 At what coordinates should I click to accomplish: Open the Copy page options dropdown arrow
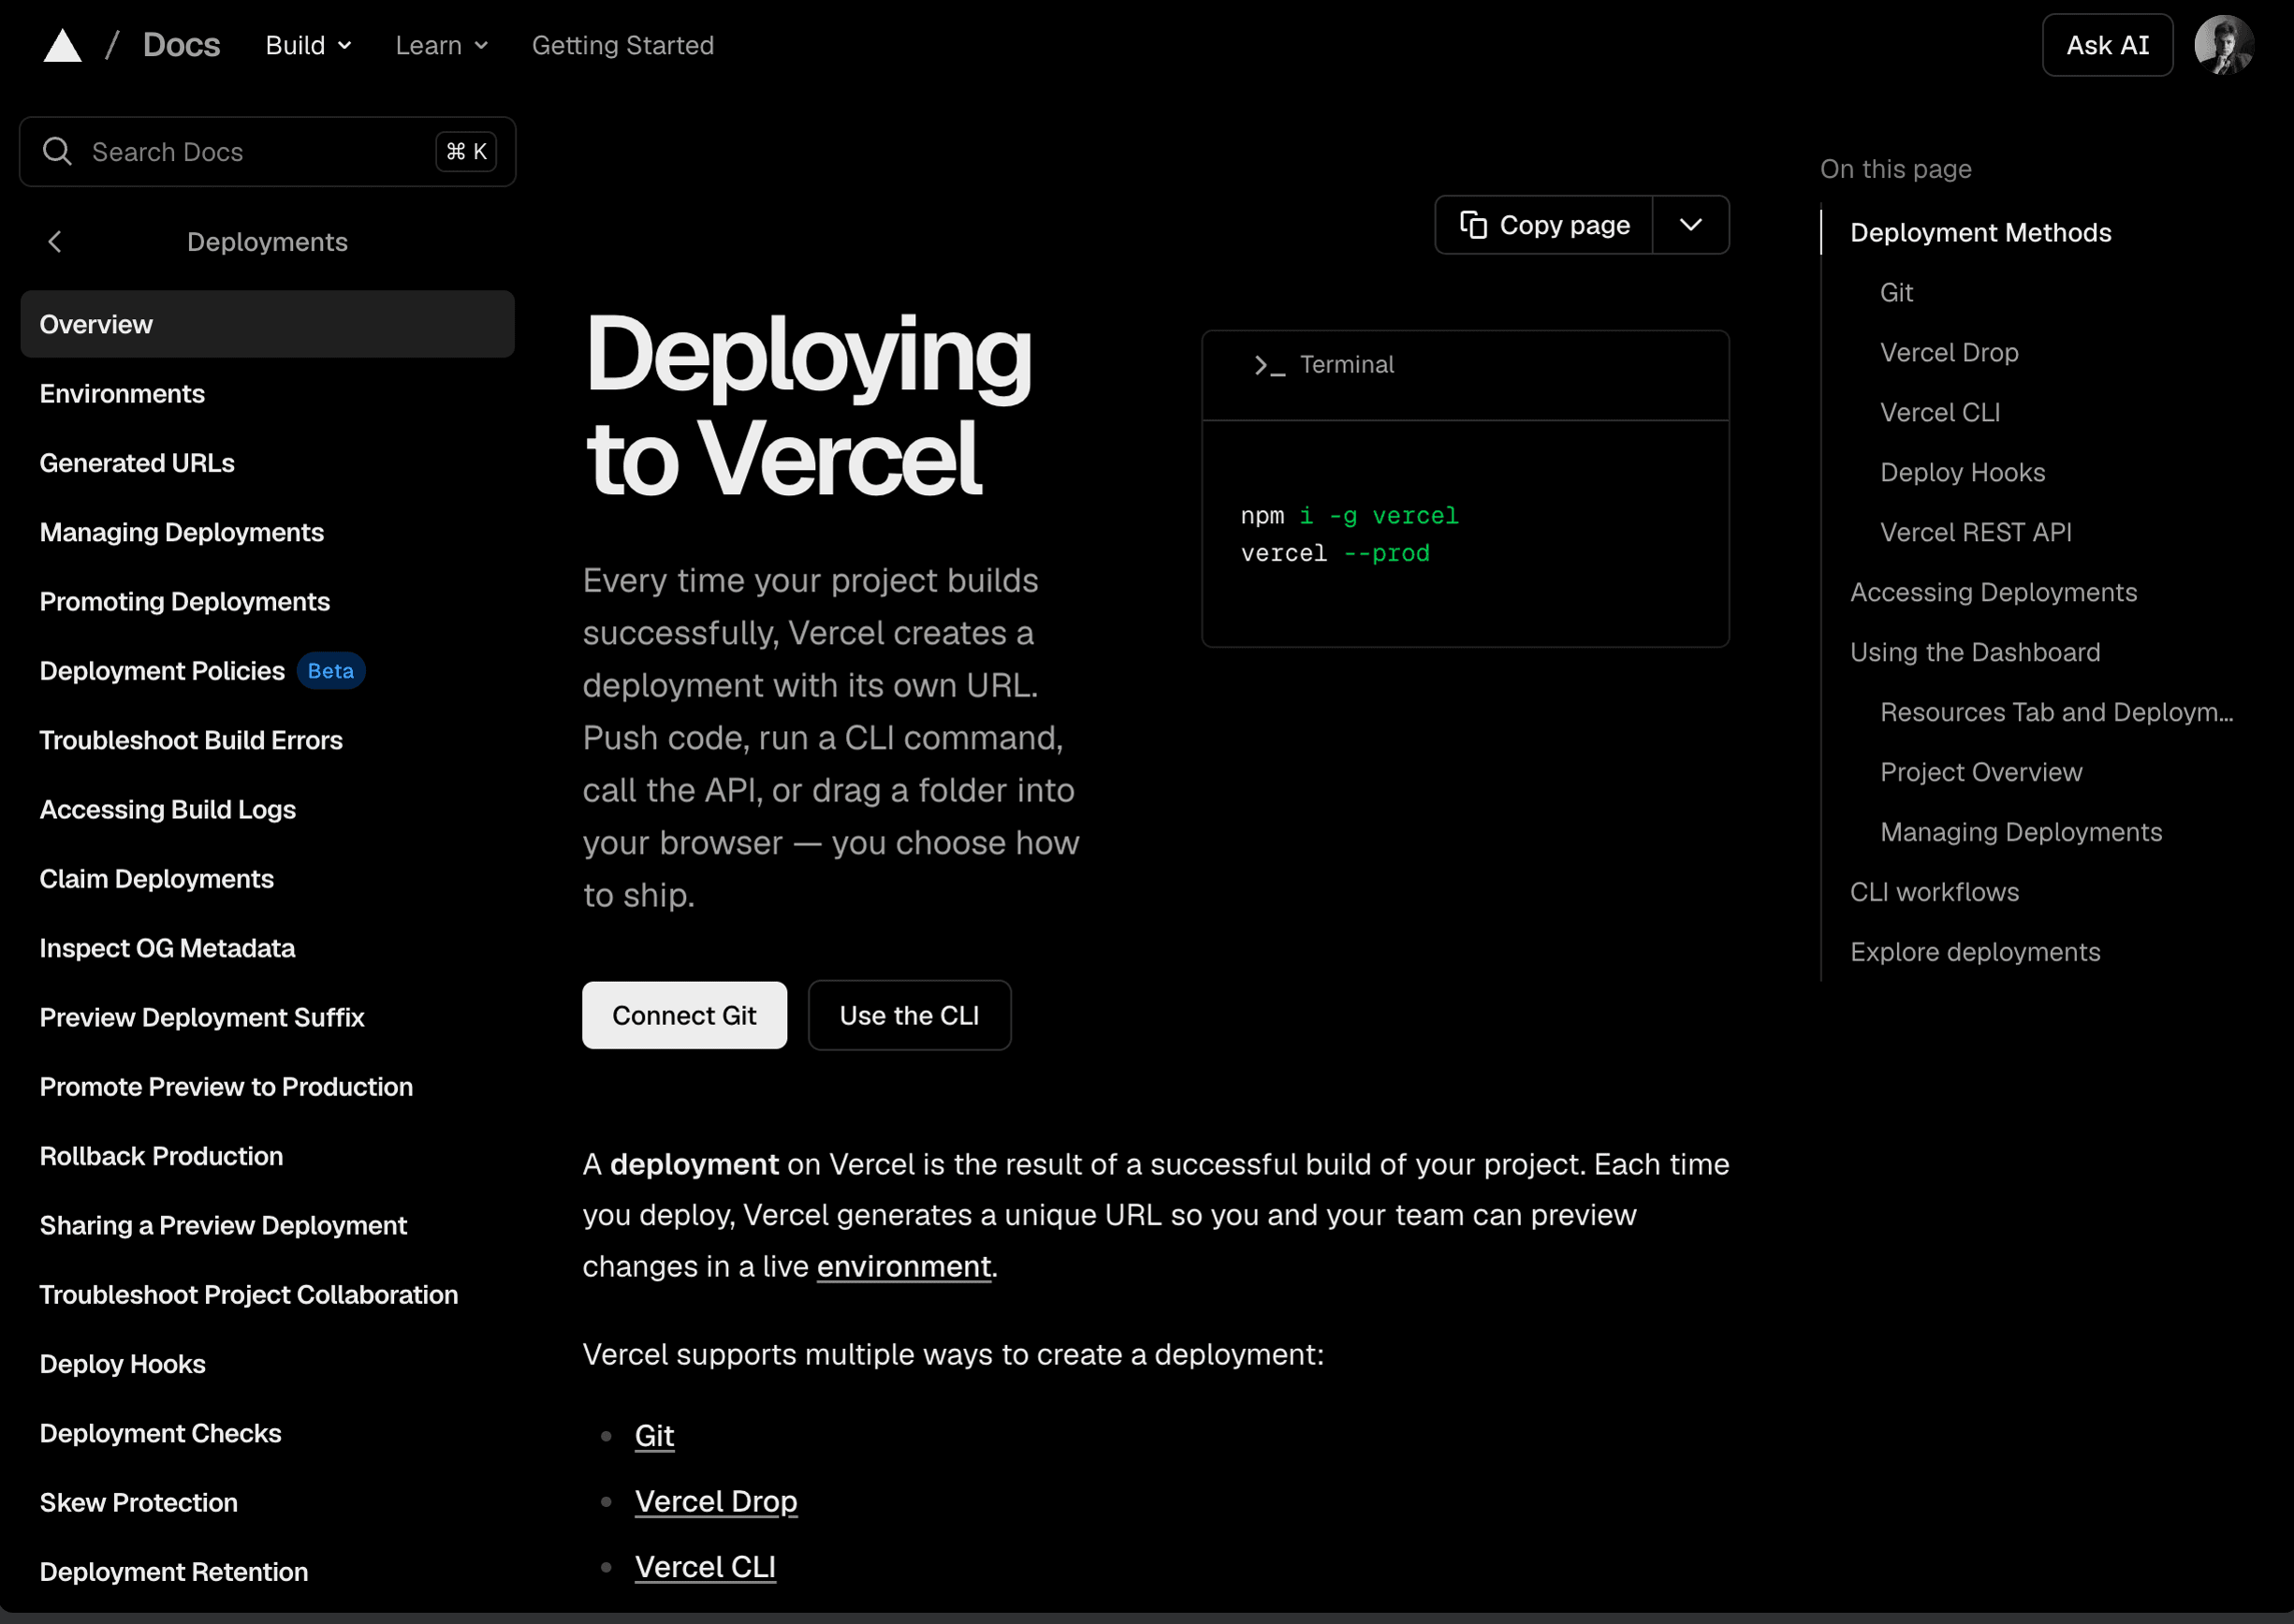1690,225
